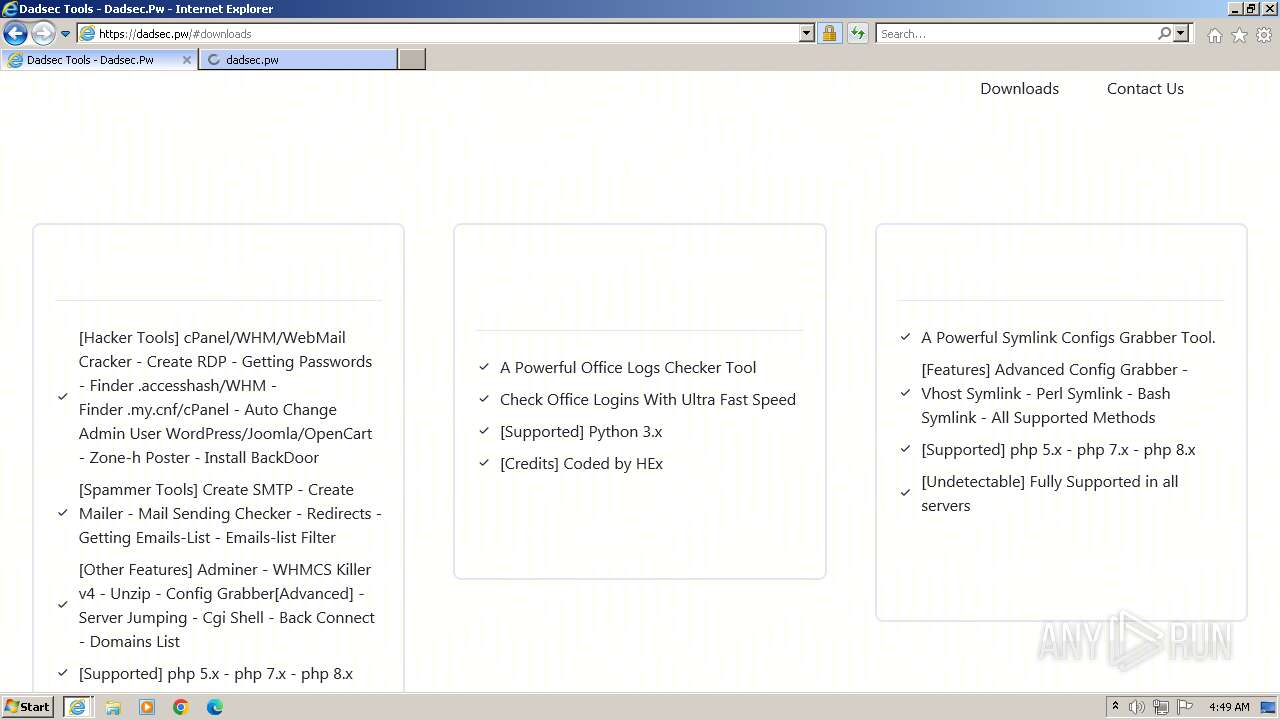The height and width of the screenshot is (720, 1280).
Task: Open the recent pages dropdown arrow
Action: click(66, 34)
